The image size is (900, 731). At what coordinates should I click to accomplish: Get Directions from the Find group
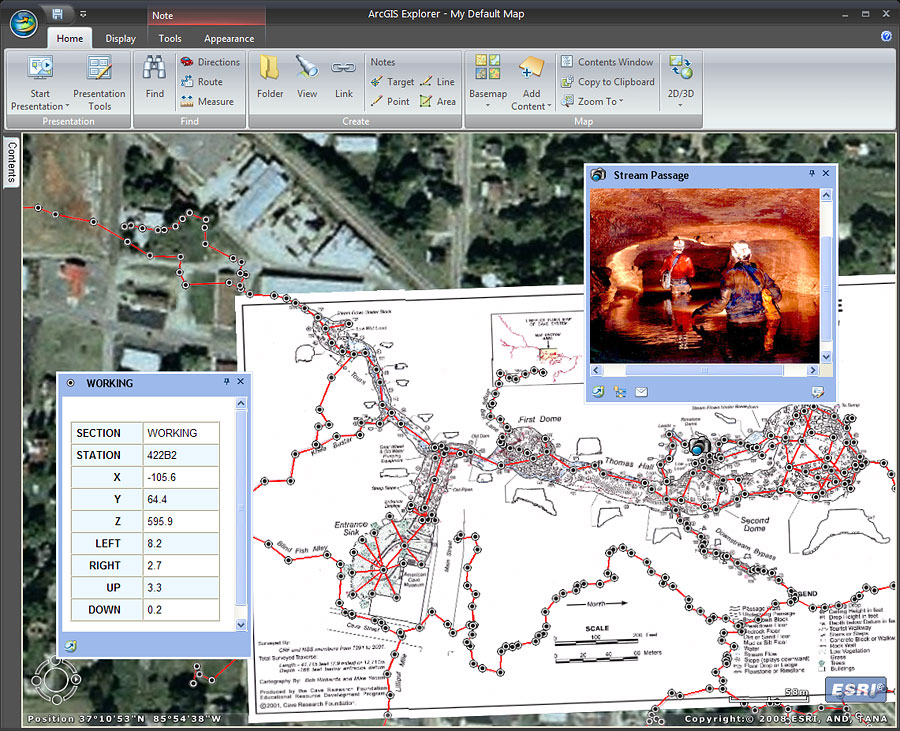(x=210, y=62)
